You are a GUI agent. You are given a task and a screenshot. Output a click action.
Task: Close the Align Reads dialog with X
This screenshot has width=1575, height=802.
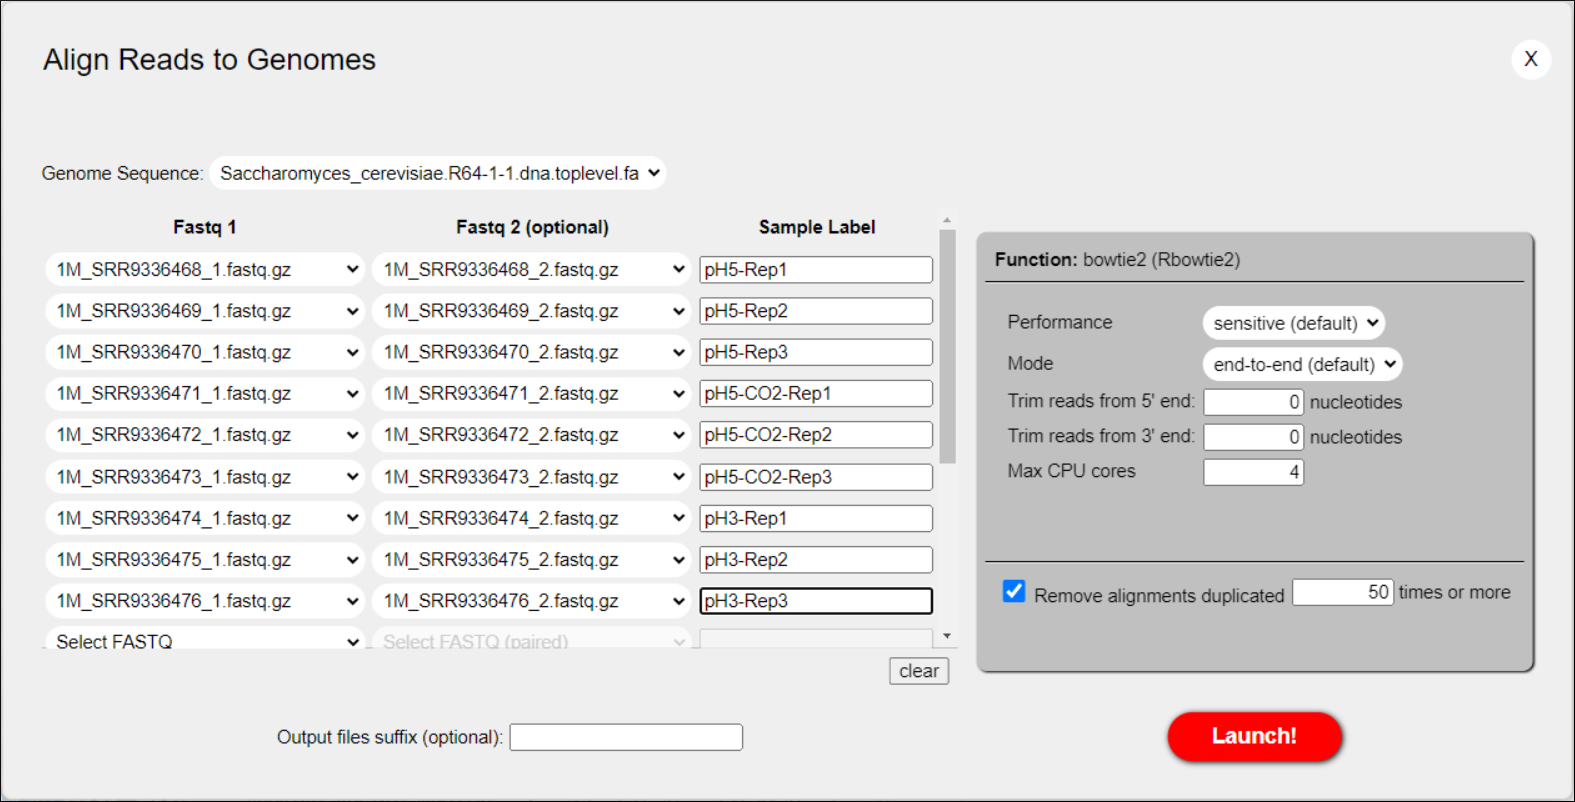coord(1530,59)
